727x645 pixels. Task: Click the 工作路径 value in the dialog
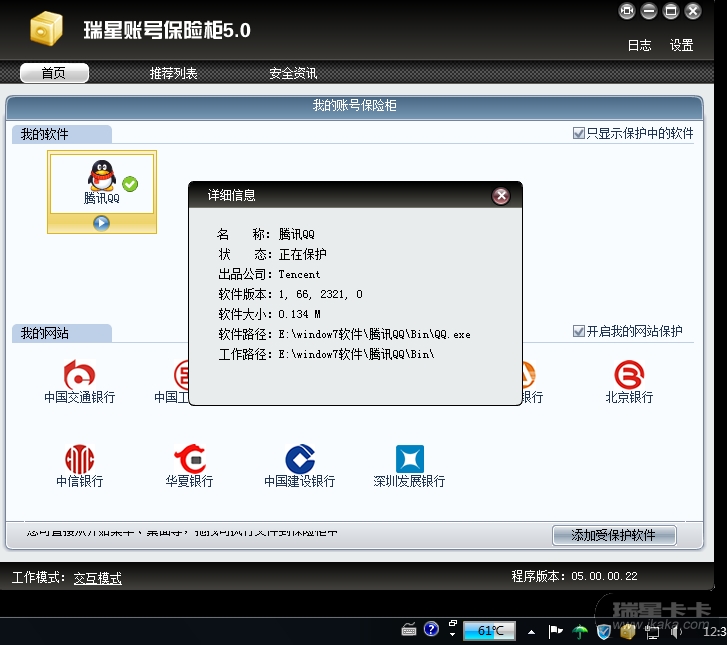pos(357,354)
